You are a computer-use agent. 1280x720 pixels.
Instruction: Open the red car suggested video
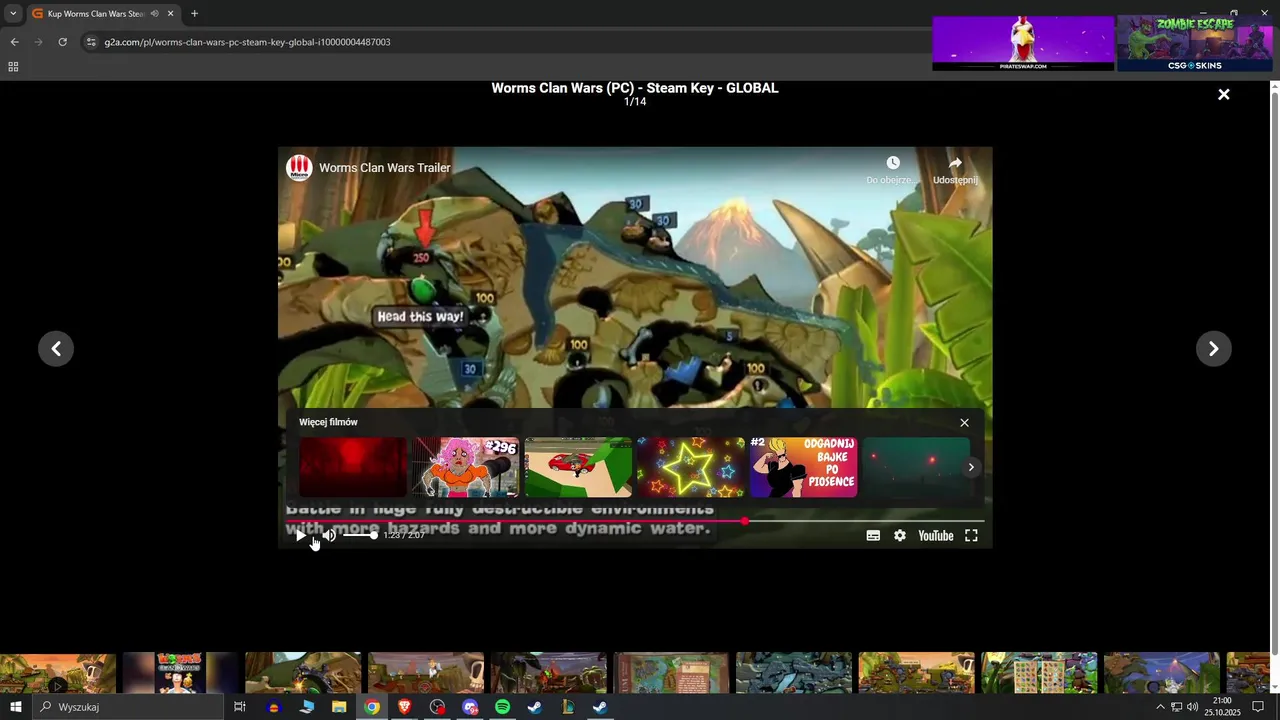click(578, 467)
